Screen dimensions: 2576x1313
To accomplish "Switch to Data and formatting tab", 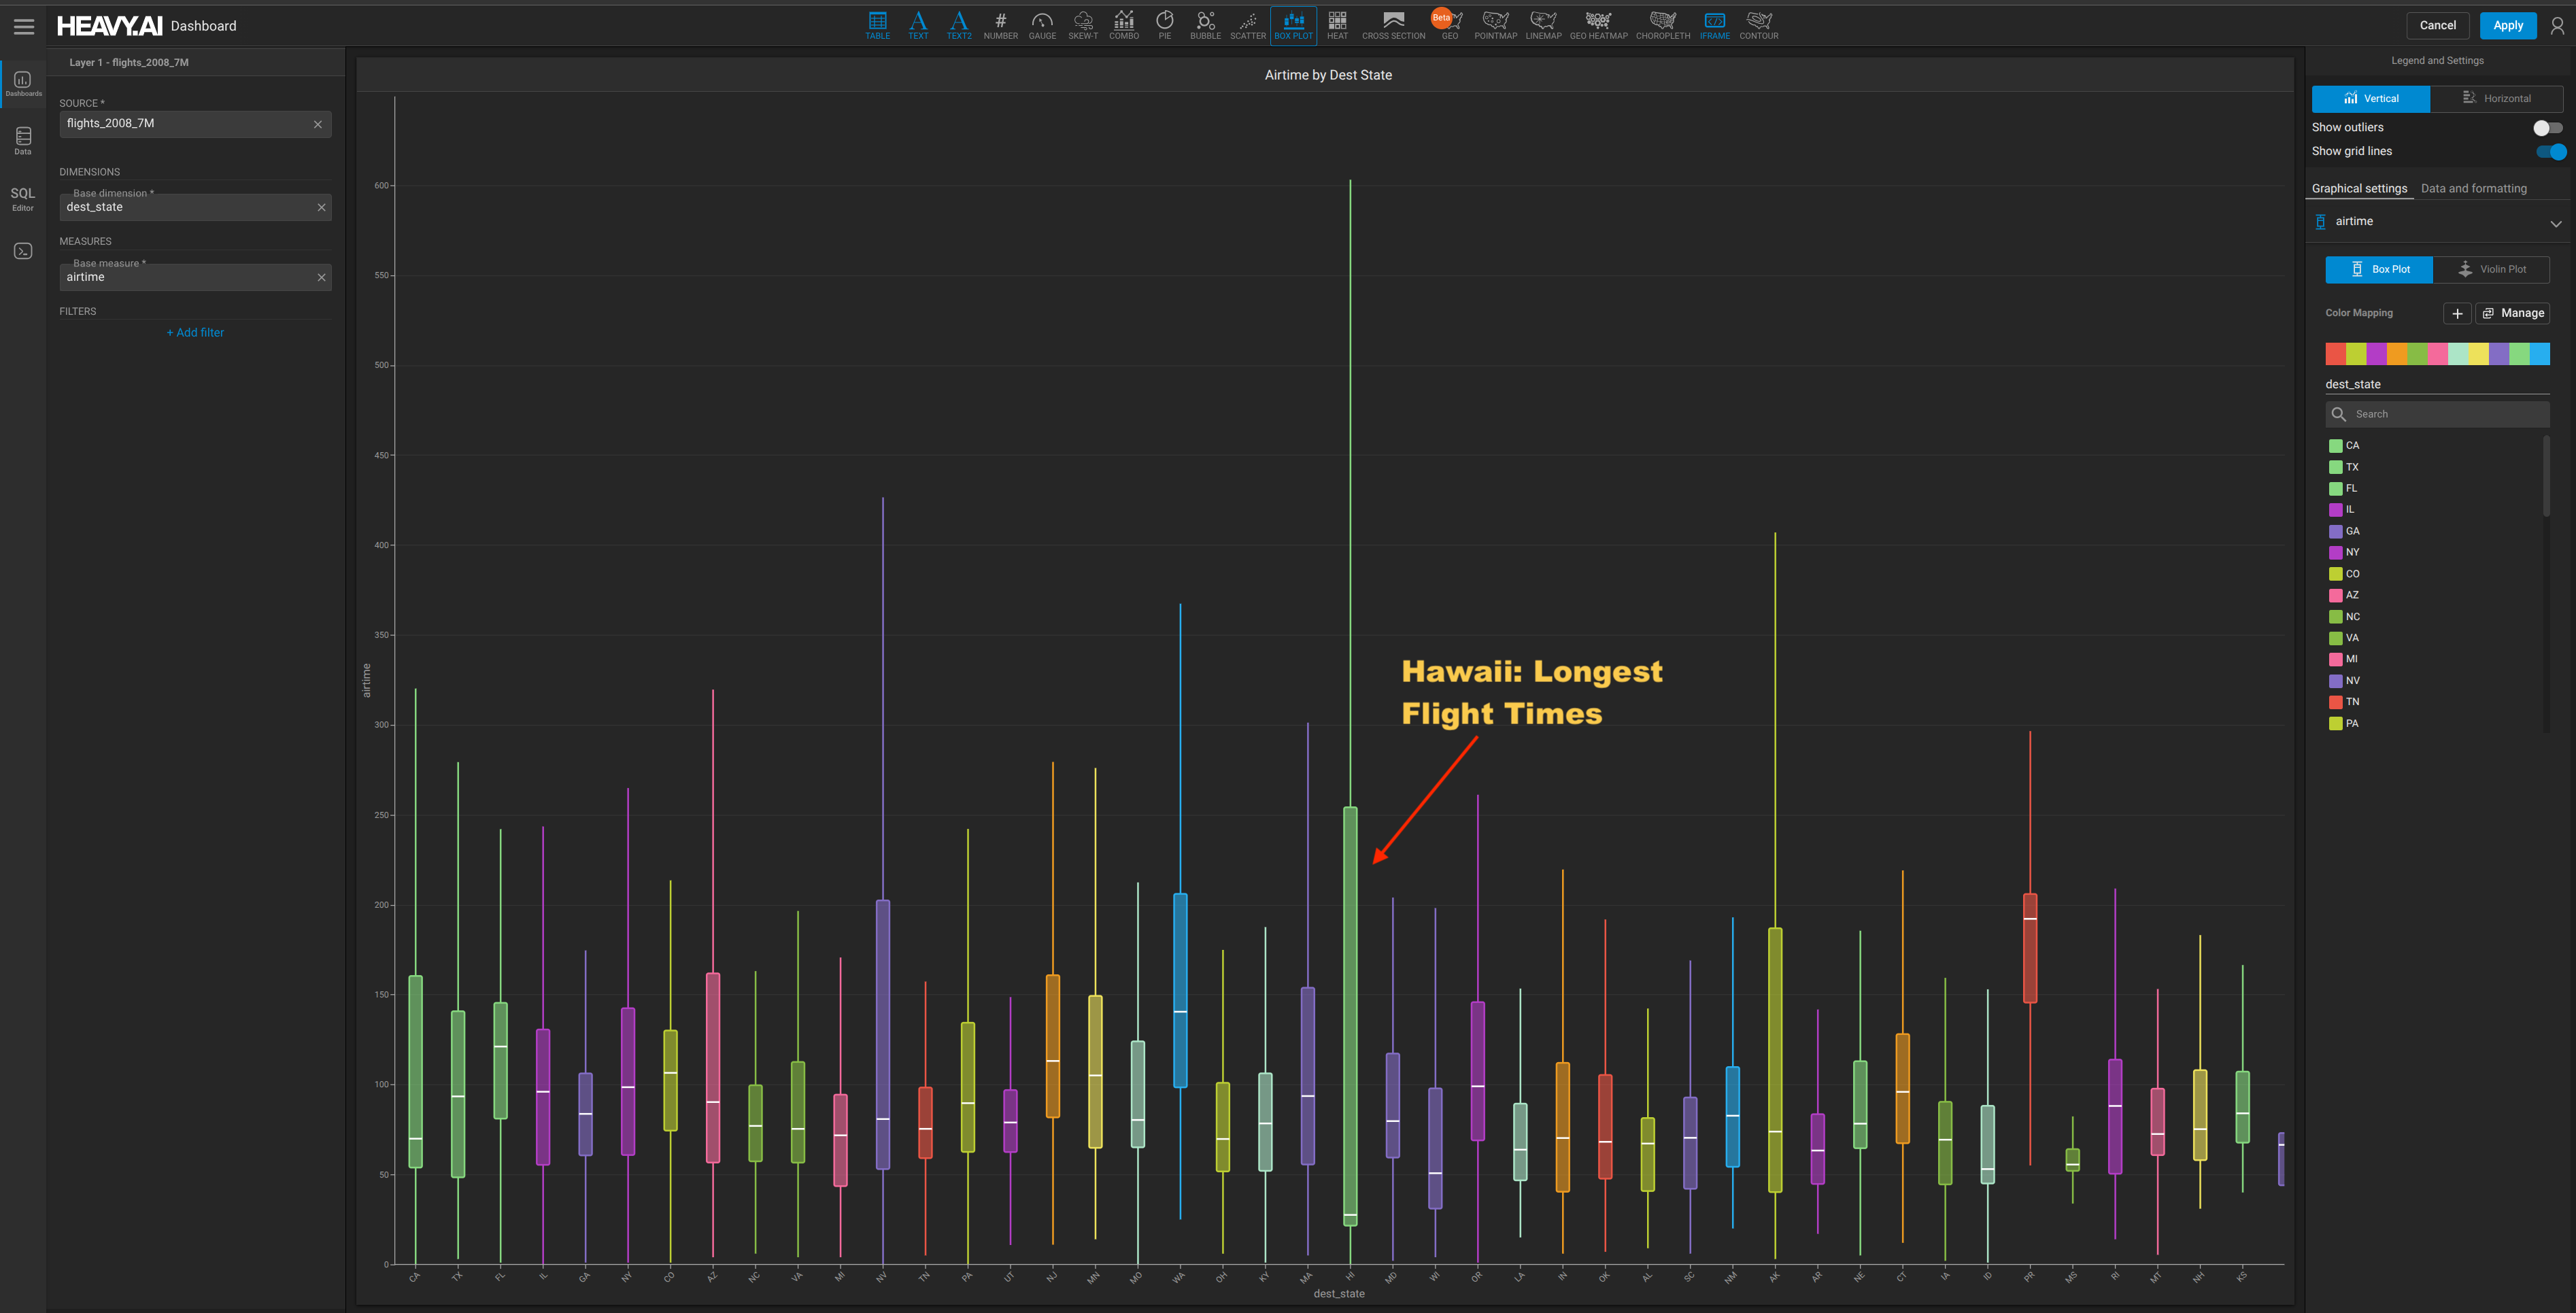I will coord(2473,188).
